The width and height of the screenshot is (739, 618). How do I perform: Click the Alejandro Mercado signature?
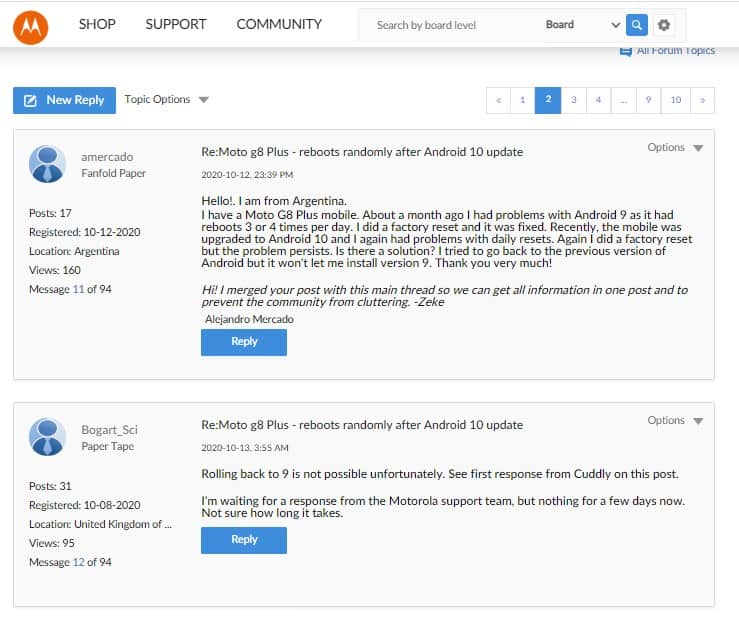pos(249,319)
